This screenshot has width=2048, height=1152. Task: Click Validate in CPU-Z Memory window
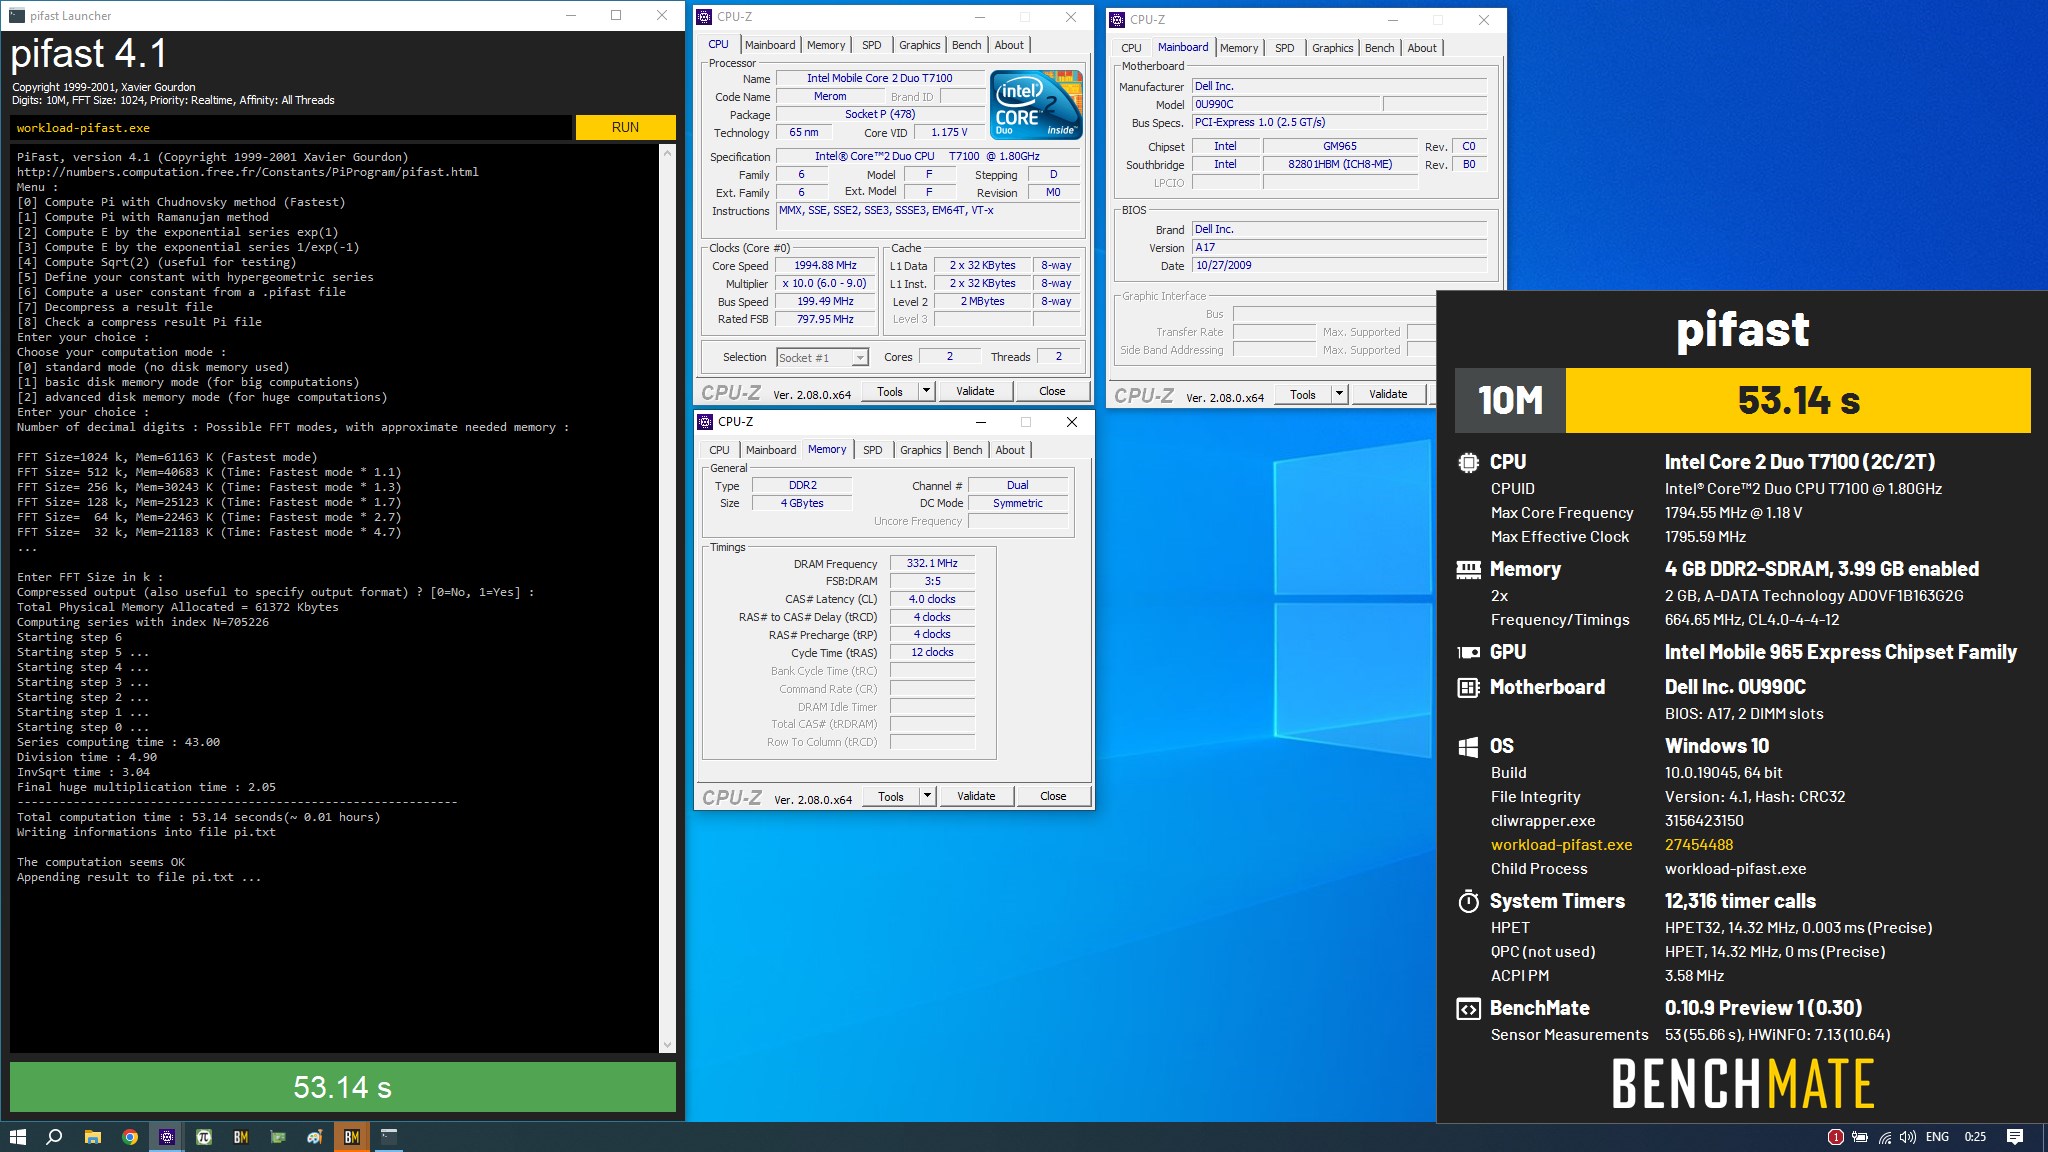(976, 796)
